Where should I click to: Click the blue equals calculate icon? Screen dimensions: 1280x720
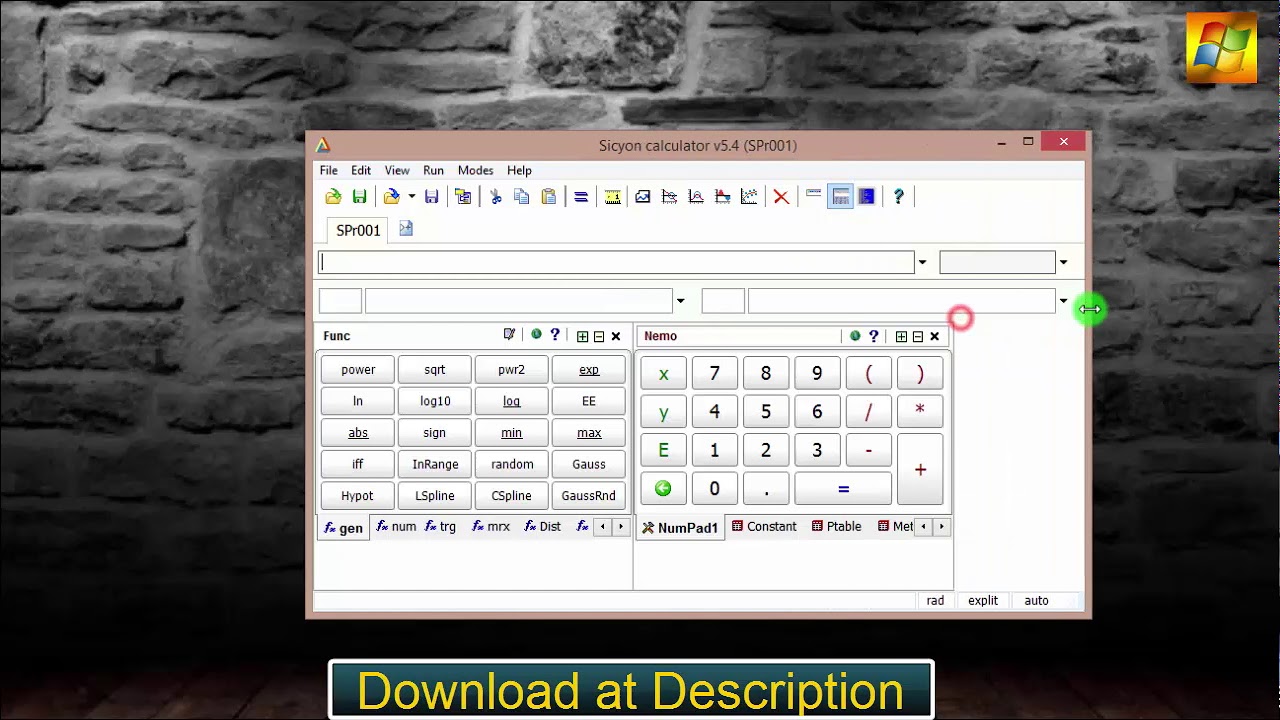point(580,197)
